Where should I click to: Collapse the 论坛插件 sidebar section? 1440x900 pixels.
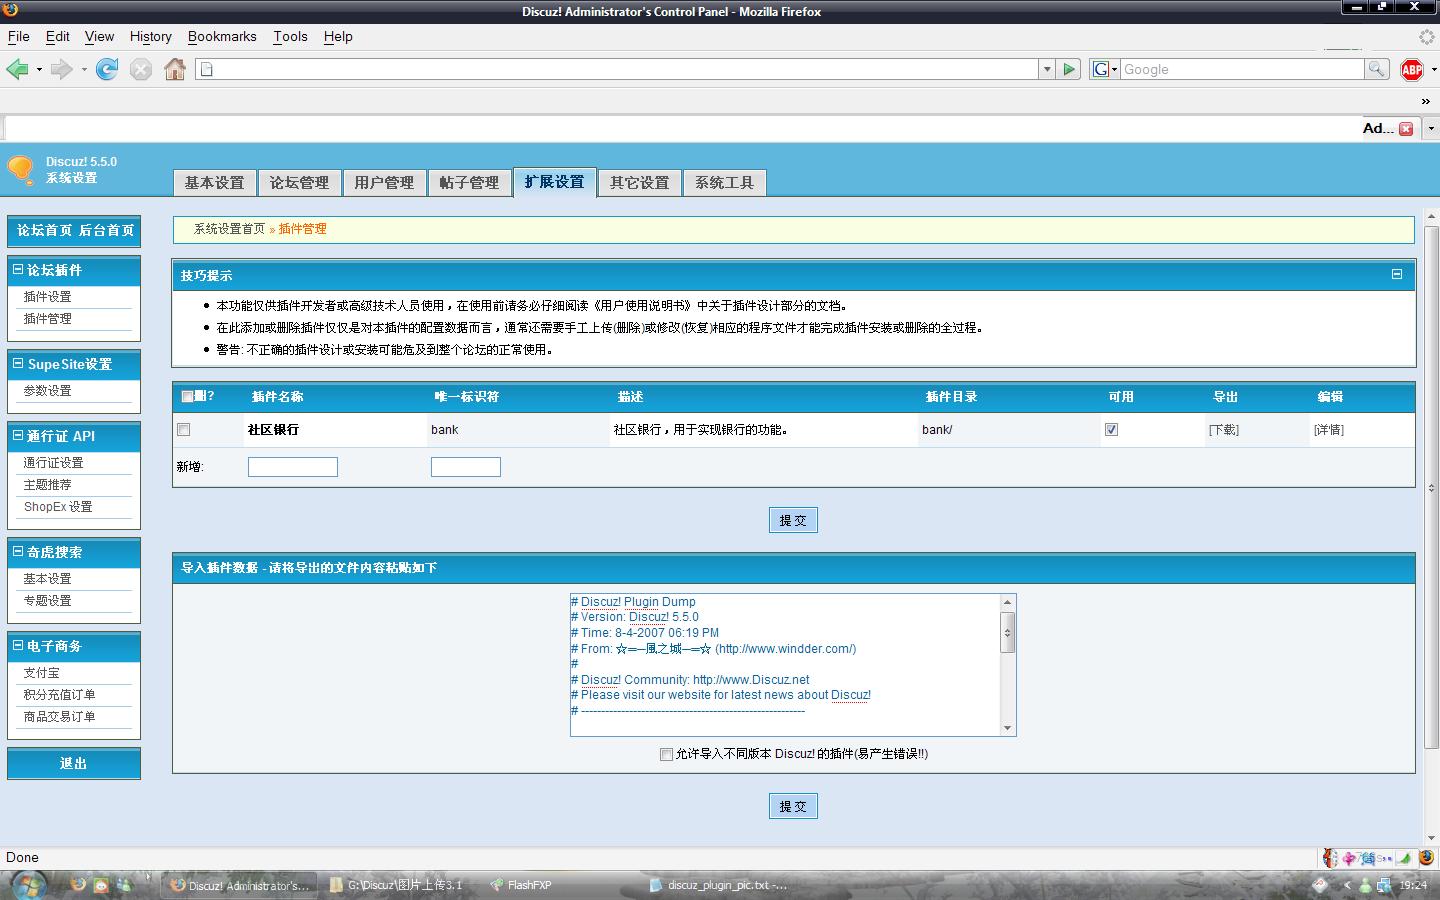coord(18,270)
